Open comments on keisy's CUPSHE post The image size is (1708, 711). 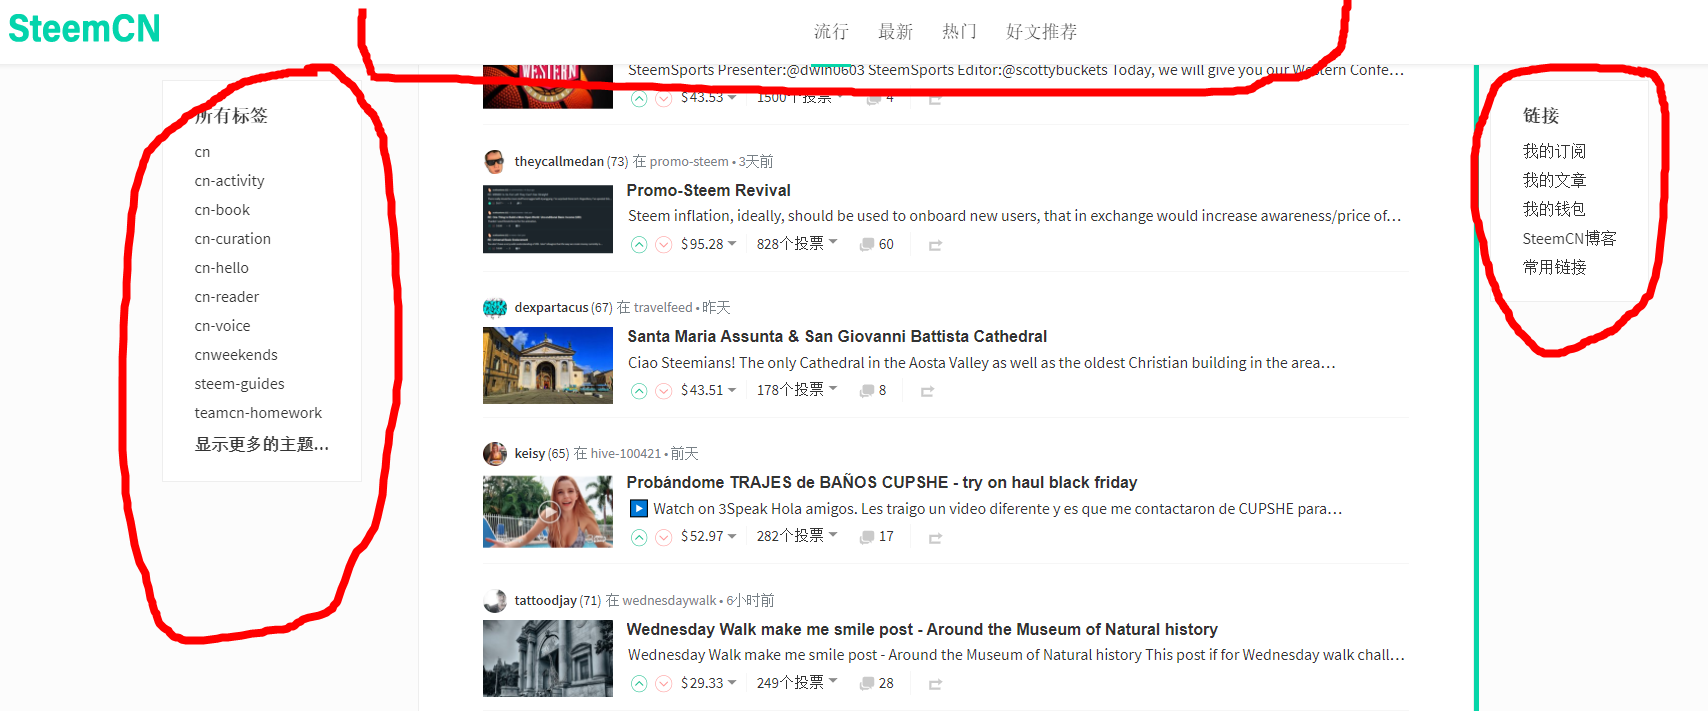tap(877, 537)
